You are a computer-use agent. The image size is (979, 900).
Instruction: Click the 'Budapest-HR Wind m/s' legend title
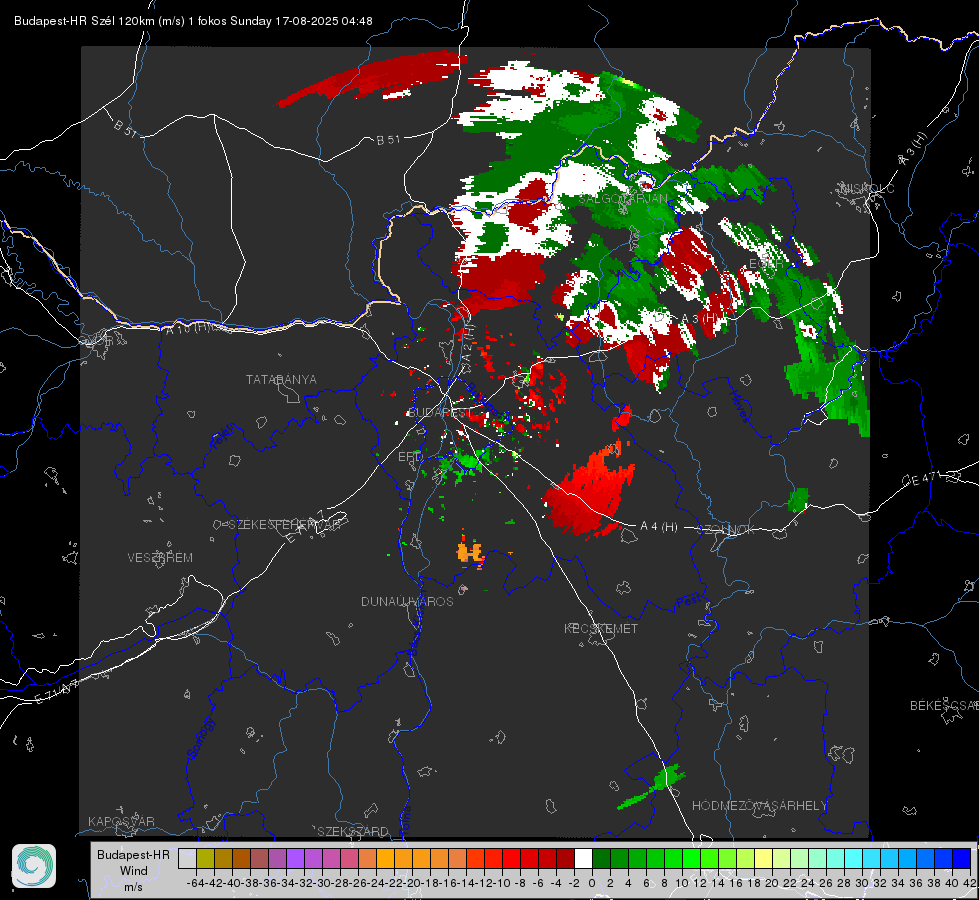(134, 870)
